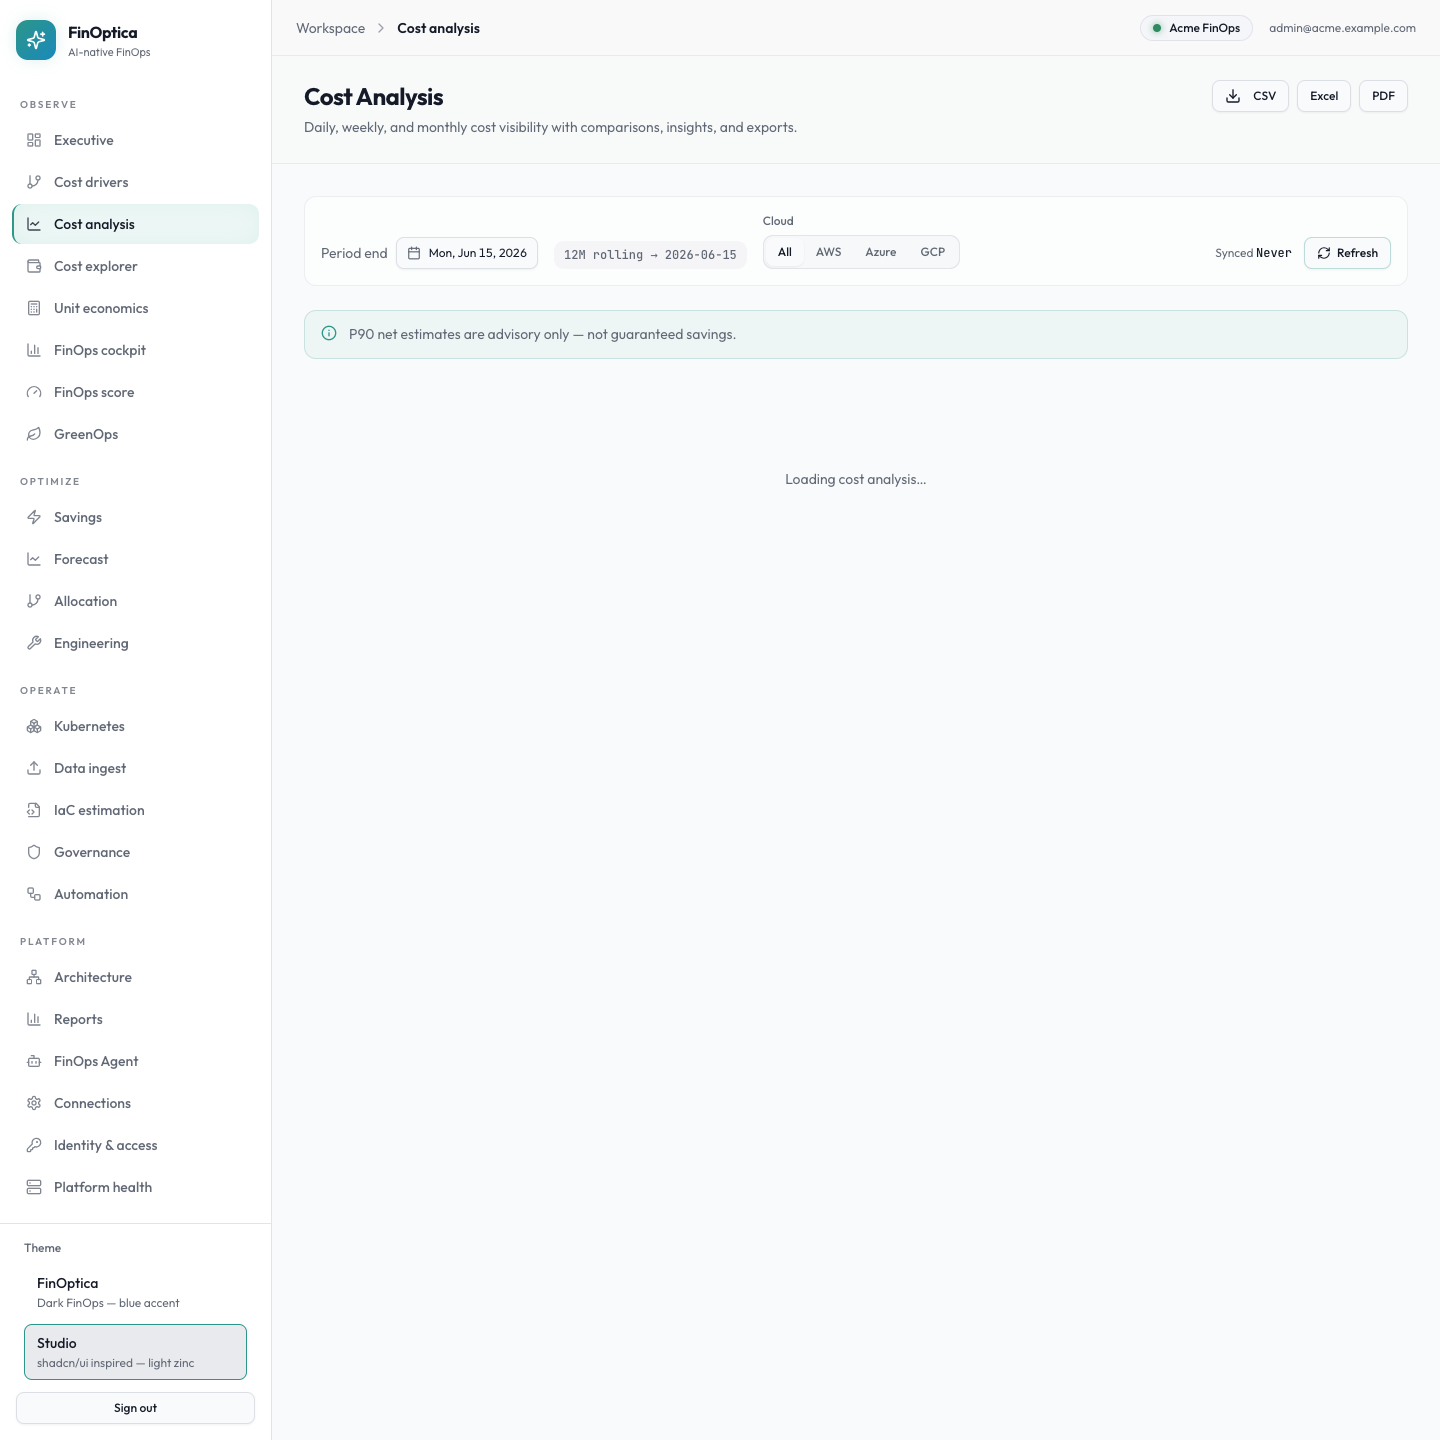Click the FinOptica sparkle logo icon

pyautogui.click(x=36, y=40)
